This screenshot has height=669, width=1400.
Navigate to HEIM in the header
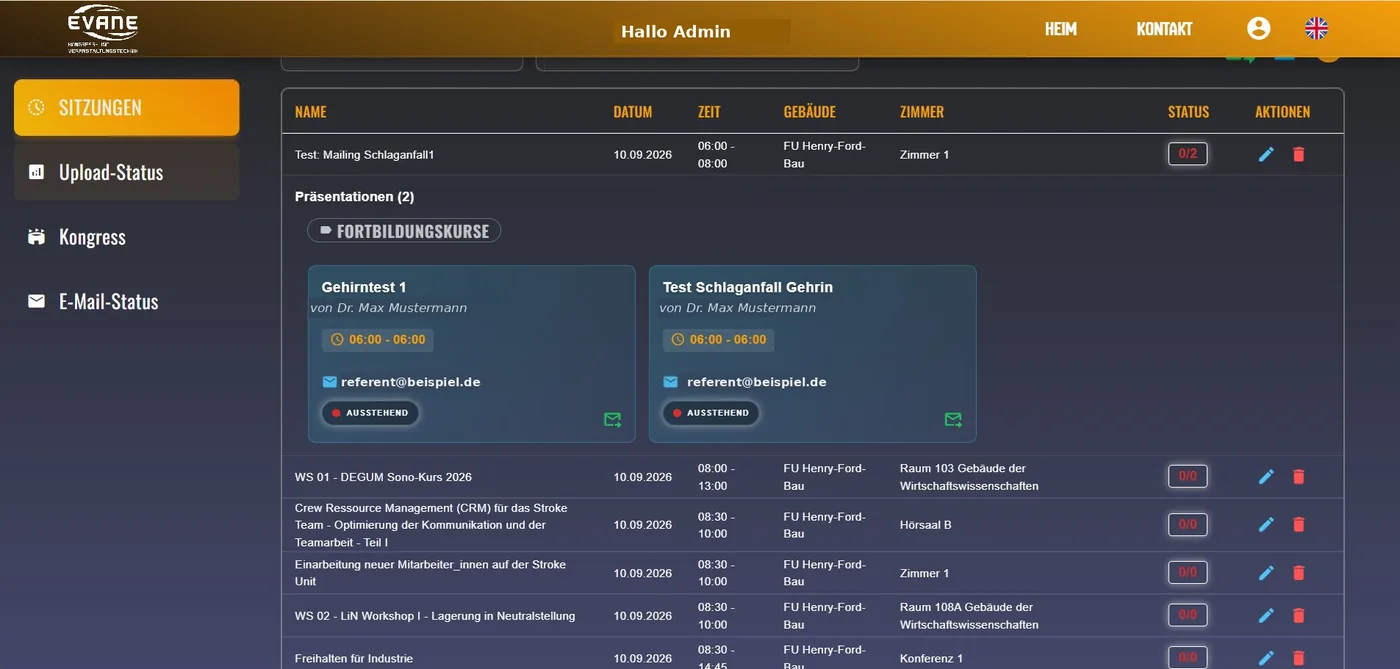point(1061,29)
